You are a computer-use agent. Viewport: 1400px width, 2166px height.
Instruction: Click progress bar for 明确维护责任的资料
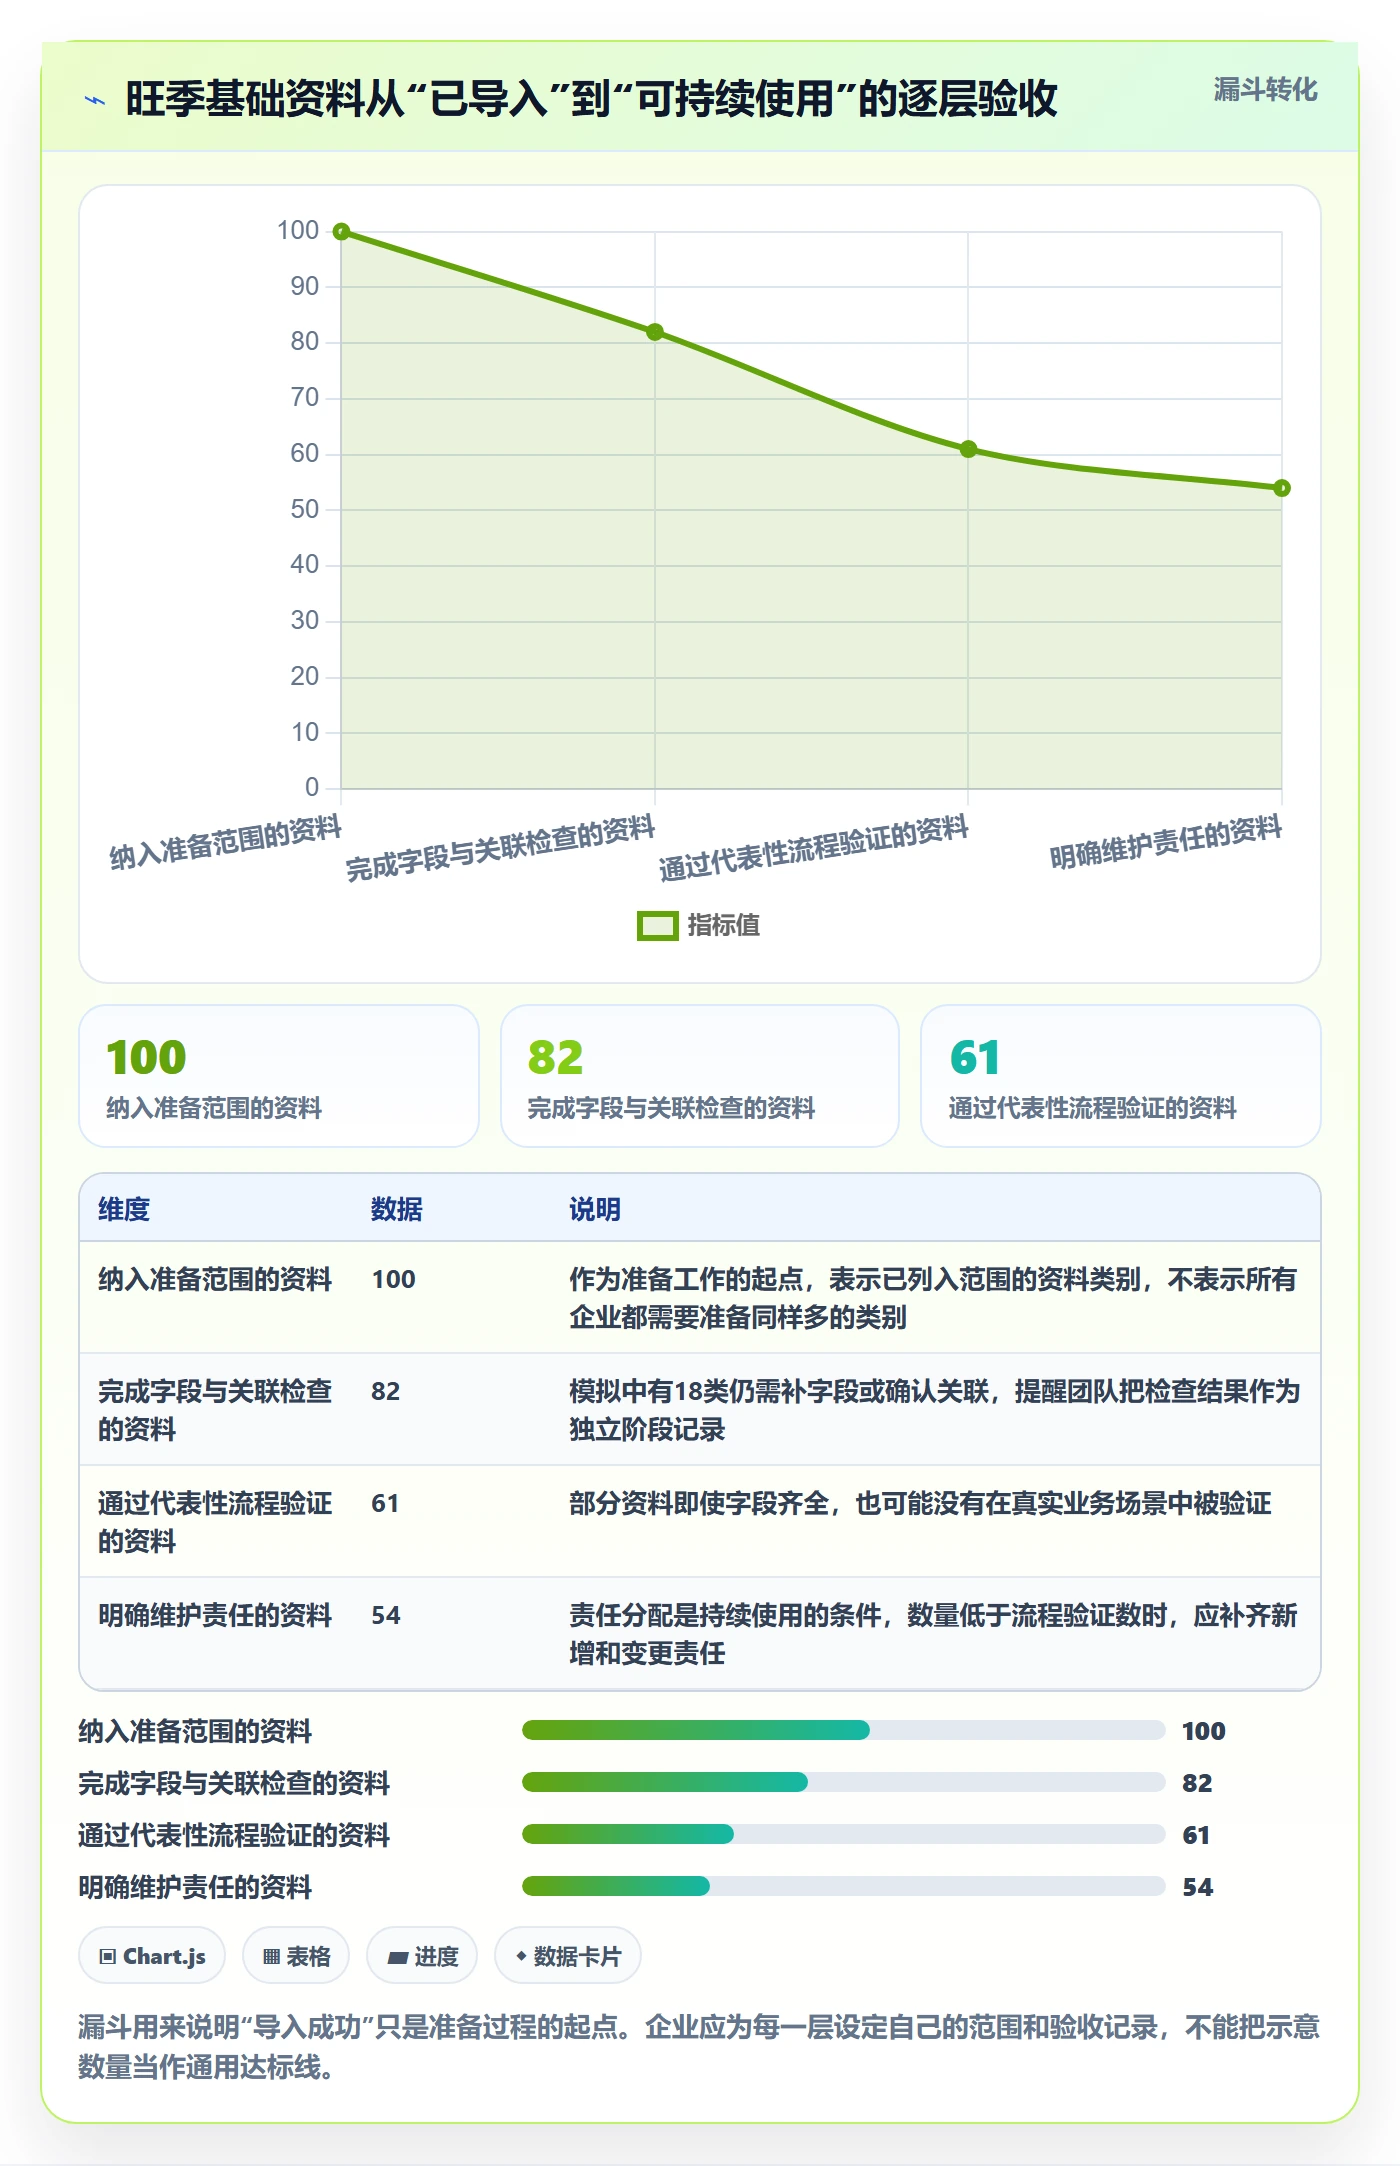(x=844, y=1886)
